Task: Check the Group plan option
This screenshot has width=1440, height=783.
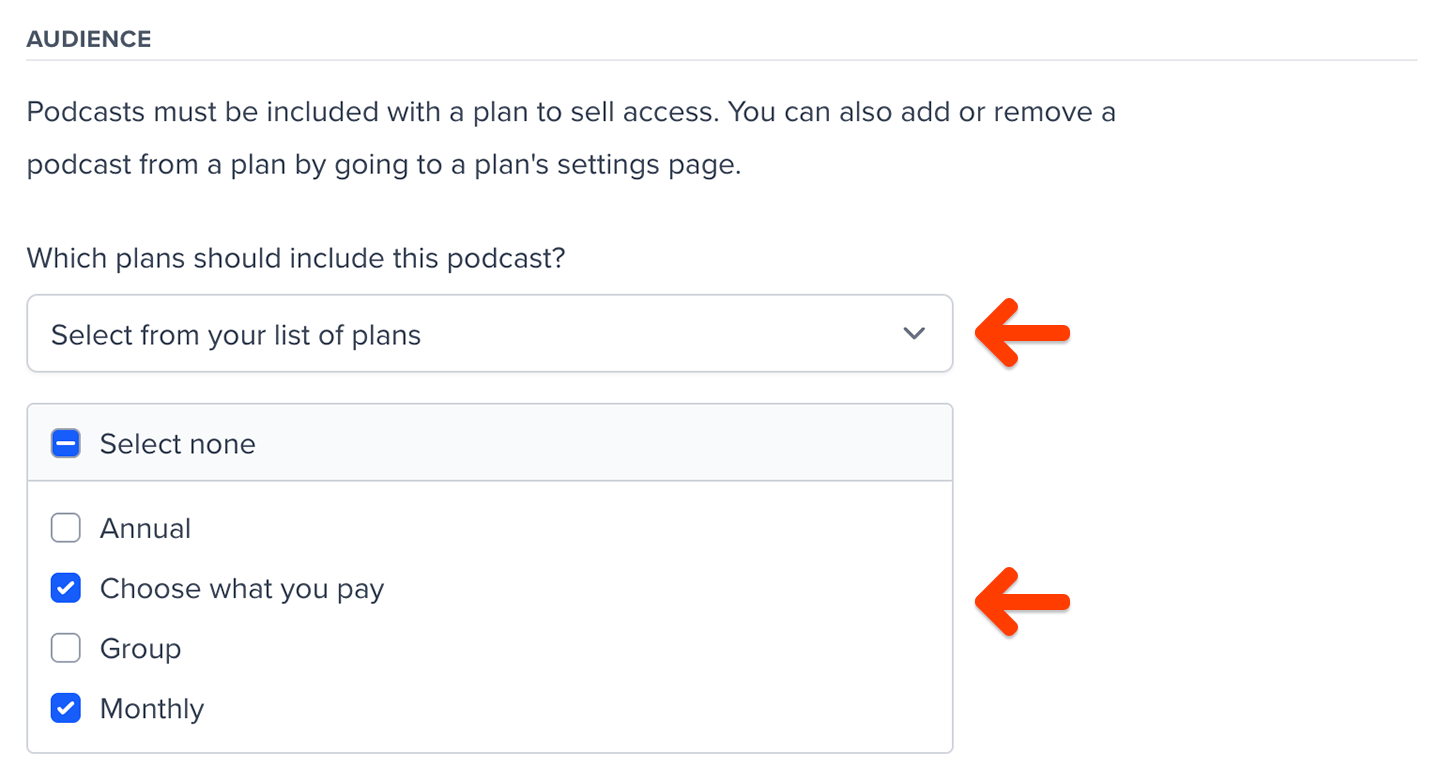Action: tap(65, 648)
